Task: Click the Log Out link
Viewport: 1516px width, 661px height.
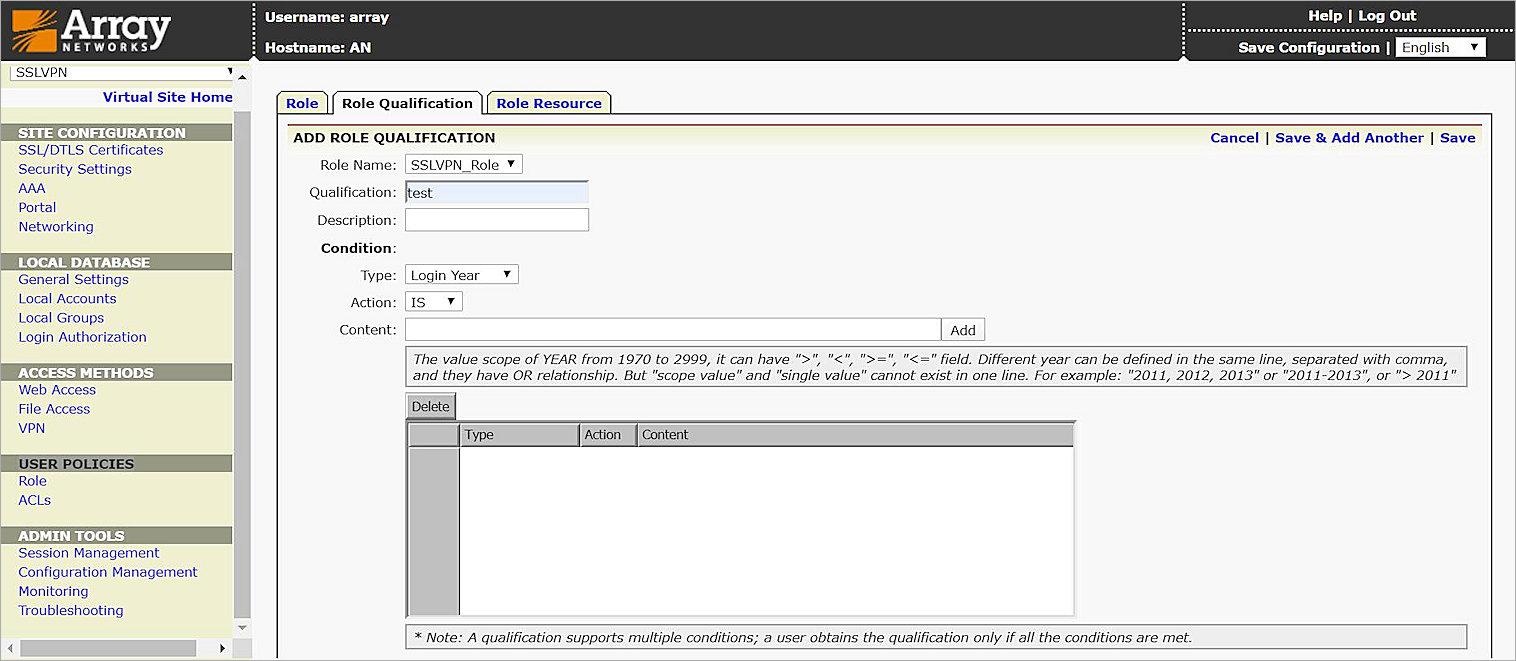Action: 1387,16
